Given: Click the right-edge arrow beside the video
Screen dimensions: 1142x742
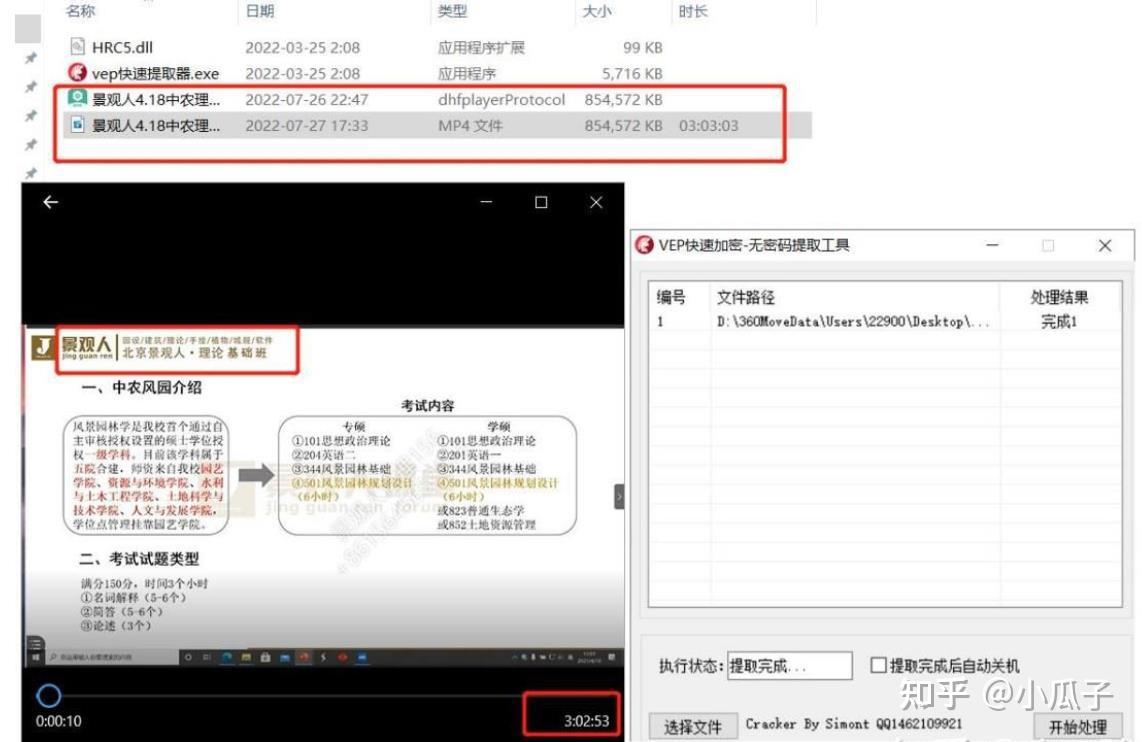Looking at the screenshot, I should [619, 495].
